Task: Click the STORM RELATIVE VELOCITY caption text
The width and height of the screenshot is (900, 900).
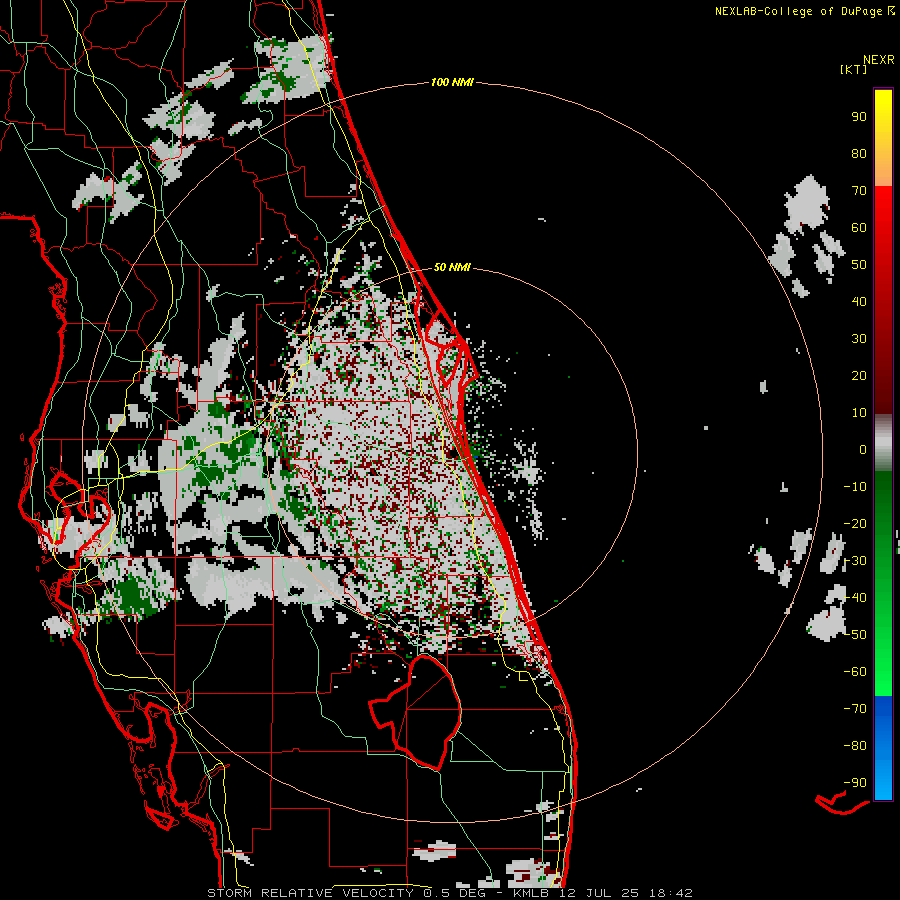Action: 311,893
